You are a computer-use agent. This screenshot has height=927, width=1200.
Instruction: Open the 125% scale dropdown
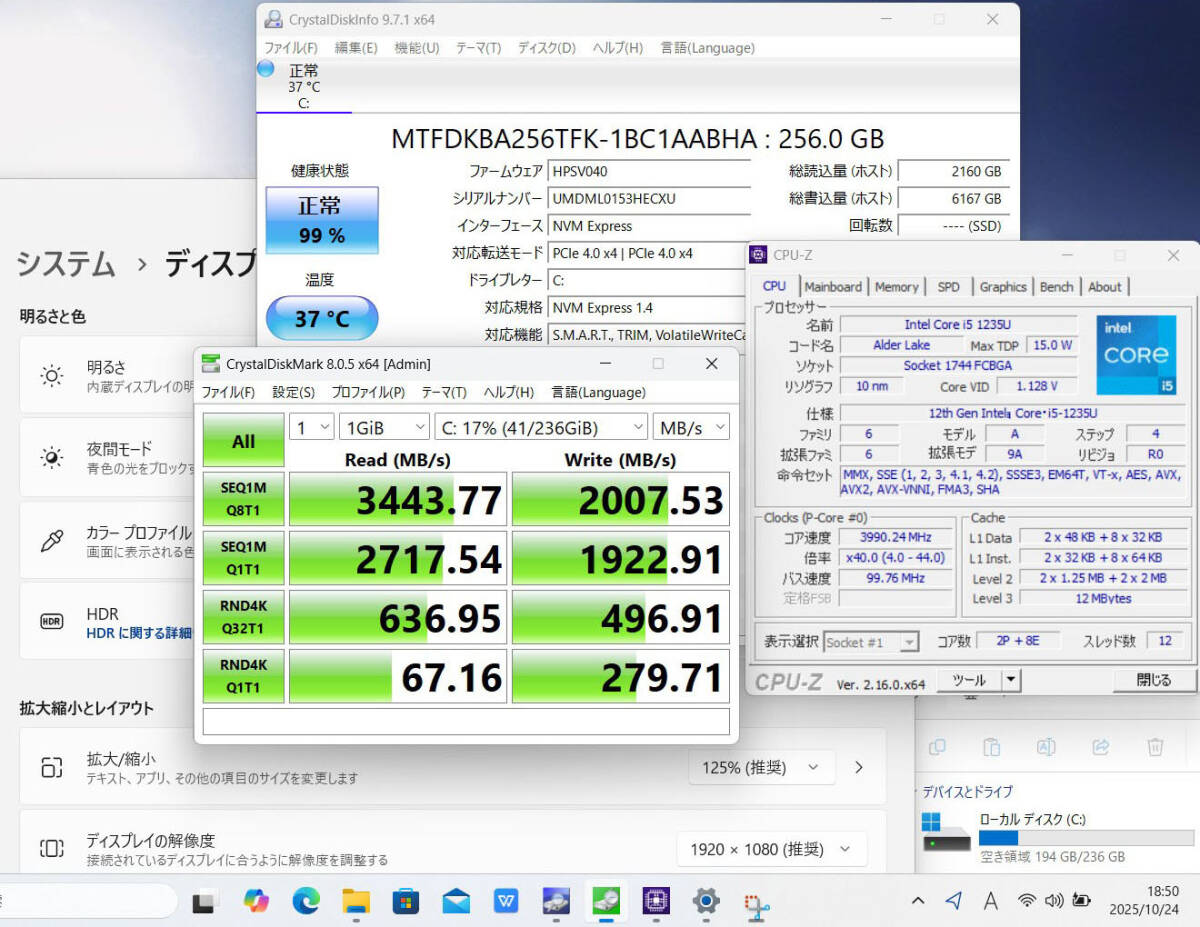point(760,768)
